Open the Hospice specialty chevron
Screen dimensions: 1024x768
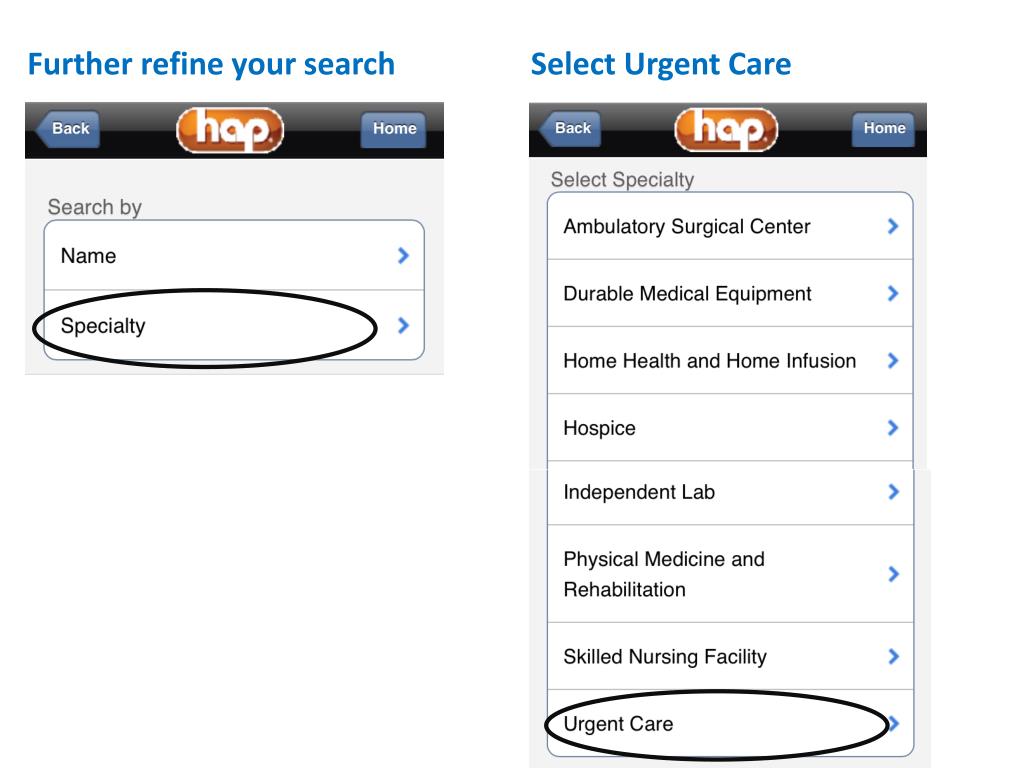[x=893, y=428]
